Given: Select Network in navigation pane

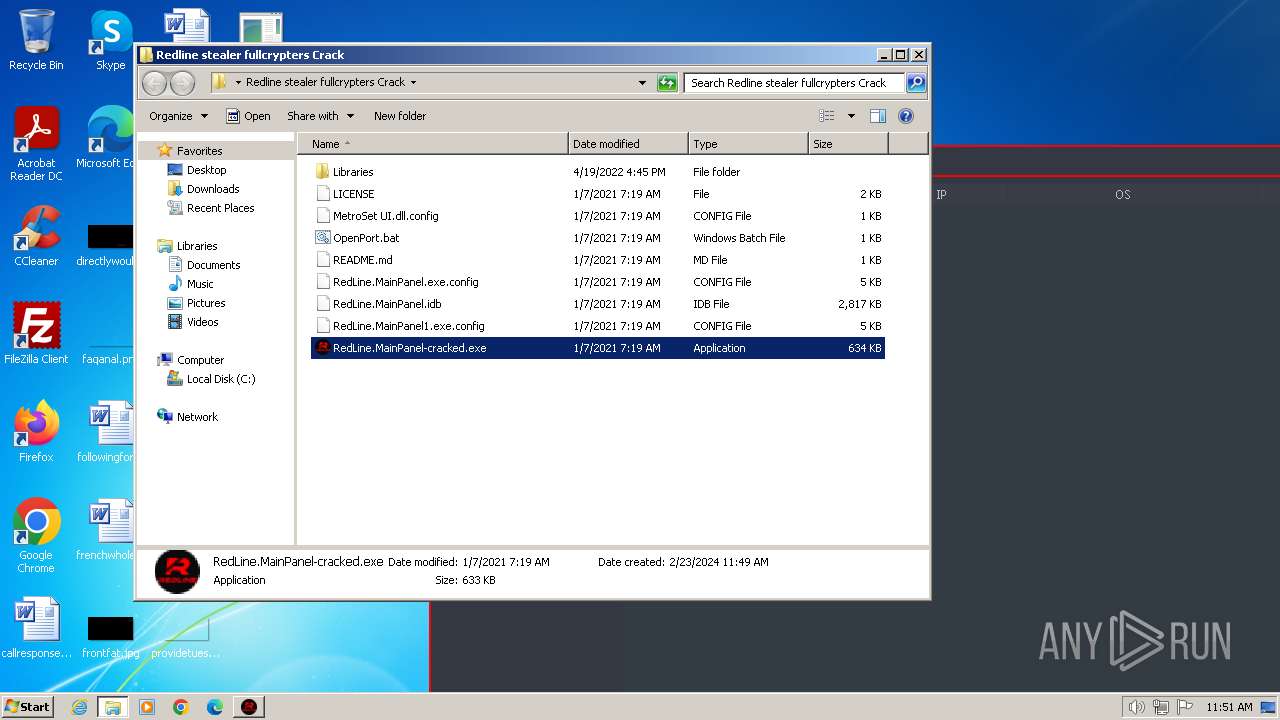Looking at the screenshot, I should (x=197, y=417).
